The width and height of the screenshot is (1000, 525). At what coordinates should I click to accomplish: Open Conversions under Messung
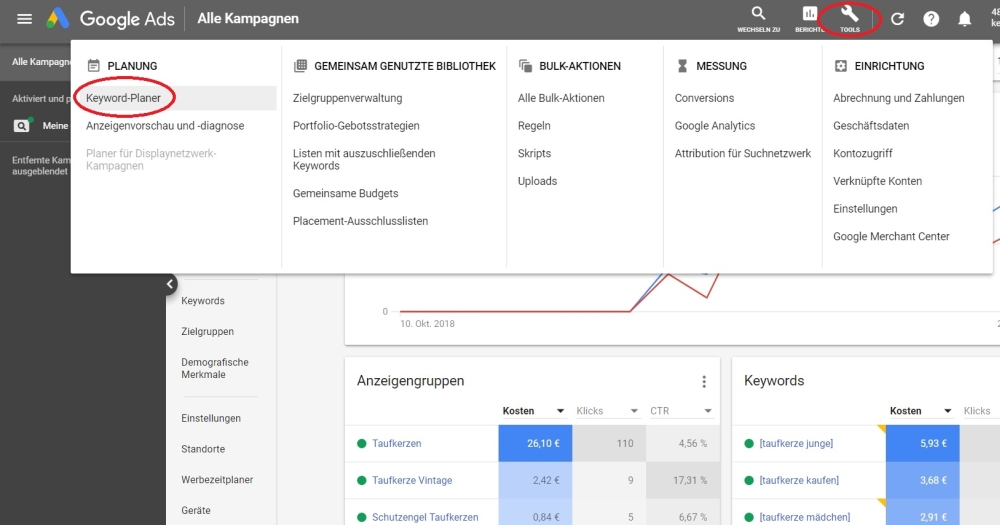pos(704,98)
